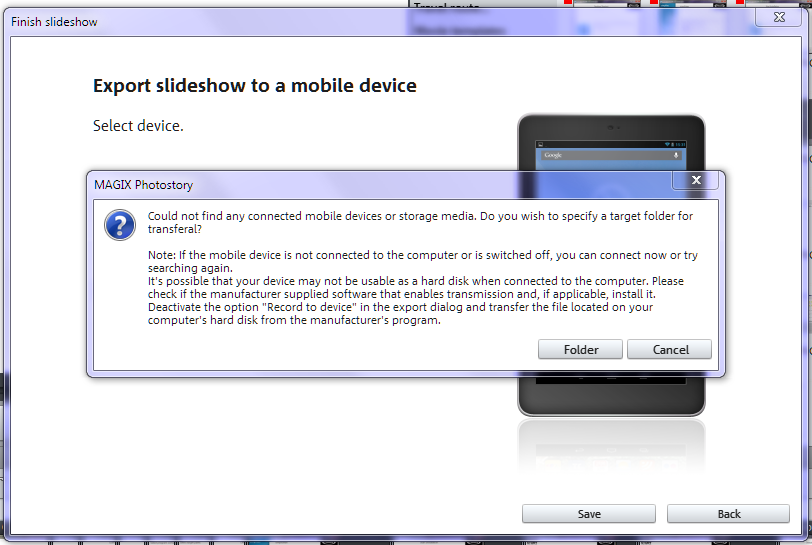Viewport: 812px width, 545px height.
Task: Click the blue question mark icon
Action: coord(120,225)
